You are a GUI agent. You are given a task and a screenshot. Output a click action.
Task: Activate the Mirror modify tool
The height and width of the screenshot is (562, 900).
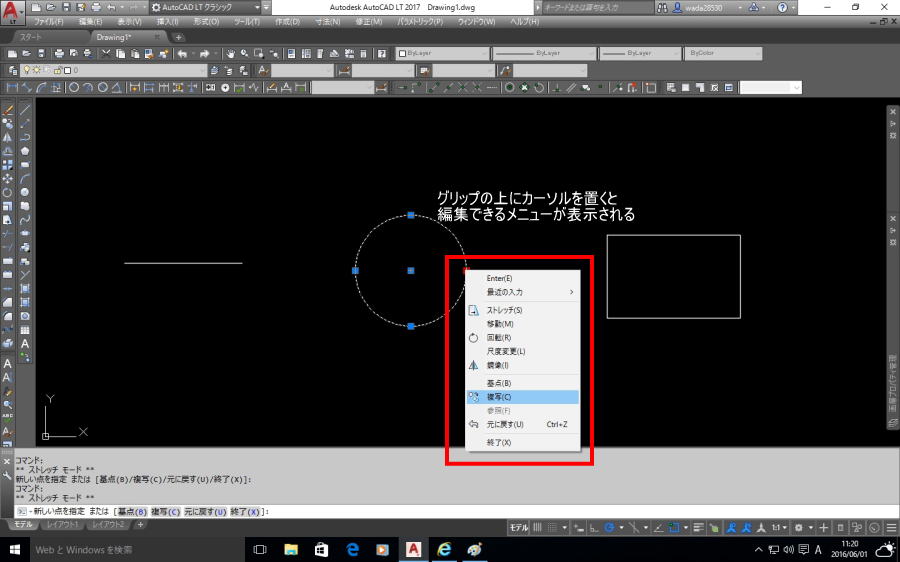(7, 137)
